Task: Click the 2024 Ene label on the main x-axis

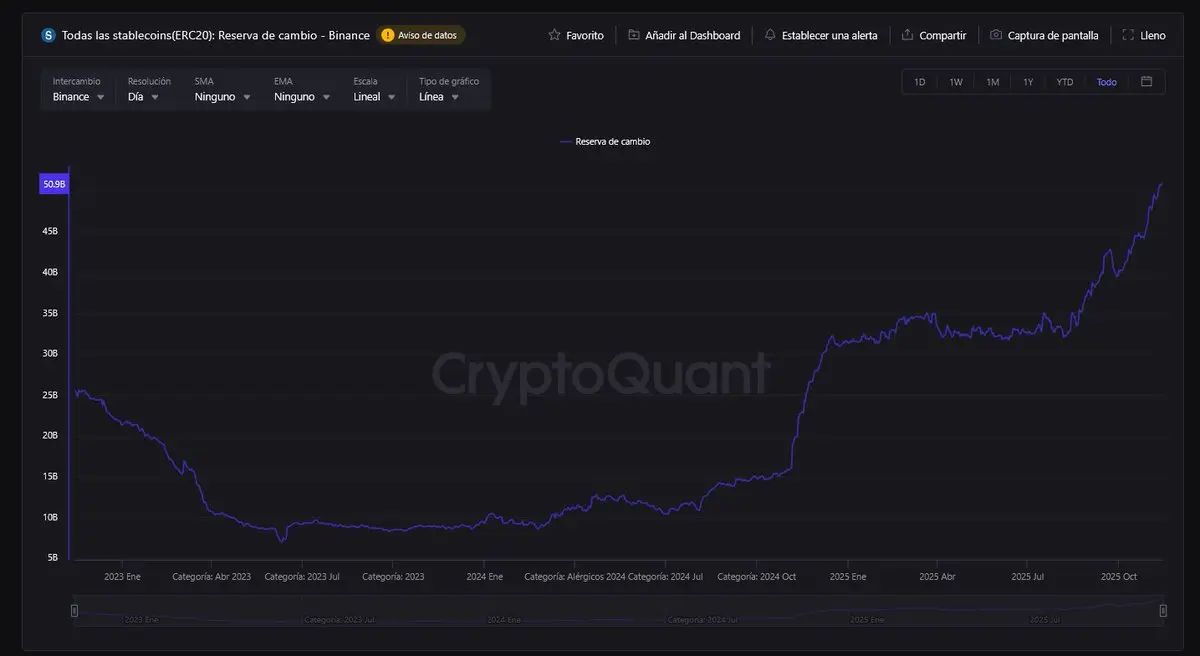Action: pyautogui.click(x=484, y=576)
